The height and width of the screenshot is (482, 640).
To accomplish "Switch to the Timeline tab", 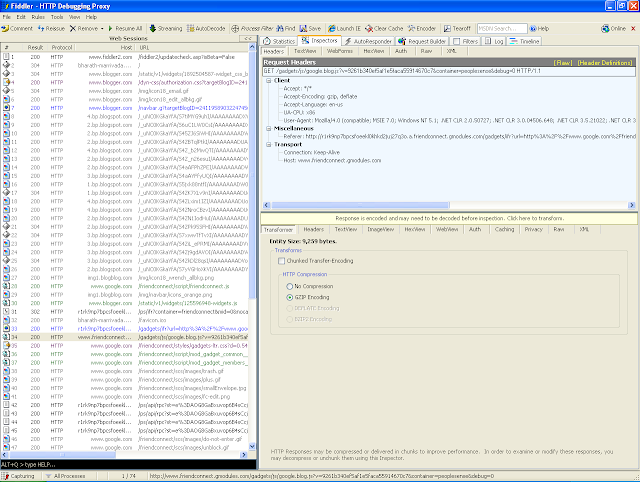I will 525,41.
